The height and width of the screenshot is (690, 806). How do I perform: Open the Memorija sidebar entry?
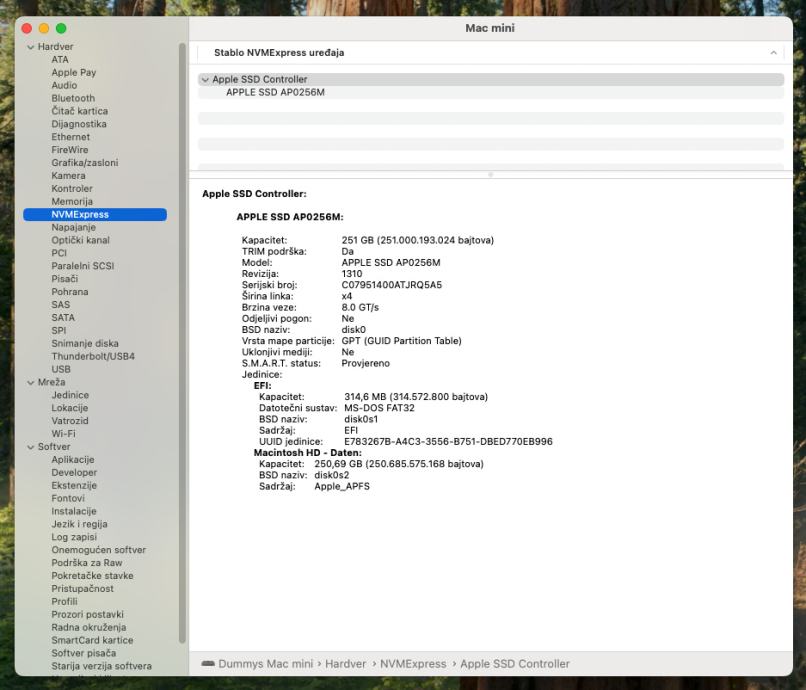point(72,202)
